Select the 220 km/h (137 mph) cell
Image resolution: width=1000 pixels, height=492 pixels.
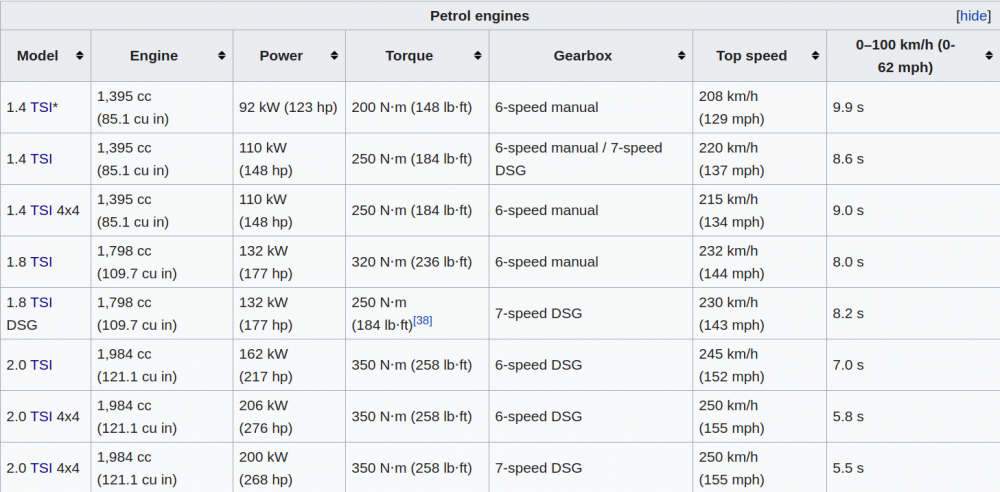760,159
